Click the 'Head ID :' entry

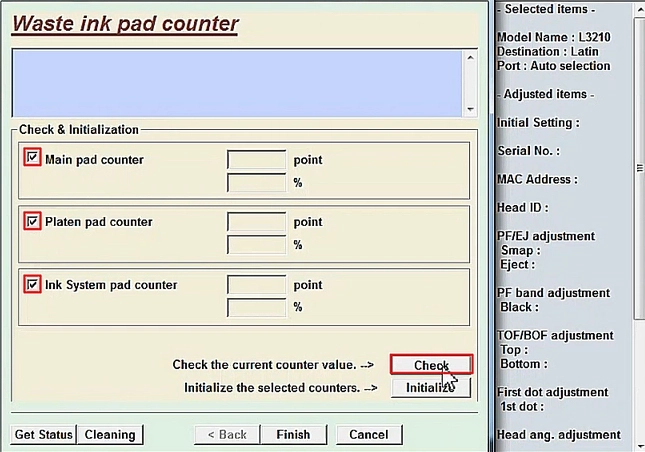click(x=522, y=208)
